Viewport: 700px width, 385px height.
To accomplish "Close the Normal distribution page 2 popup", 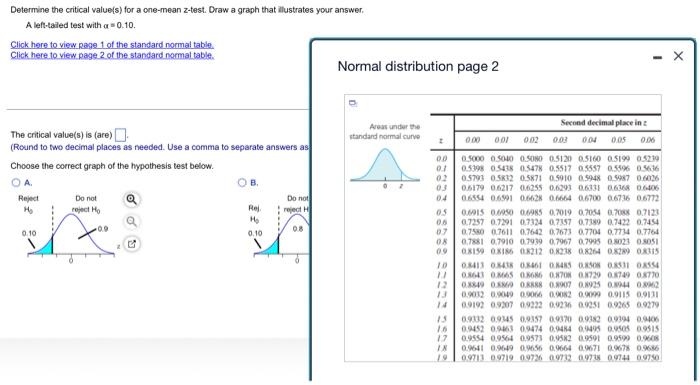I will pyautogui.click(x=678, y=56).
